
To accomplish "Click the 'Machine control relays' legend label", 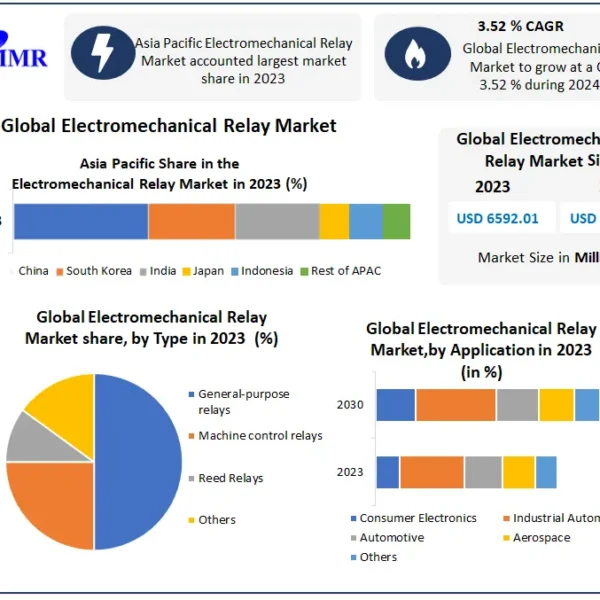I will [x=261, y=436].
